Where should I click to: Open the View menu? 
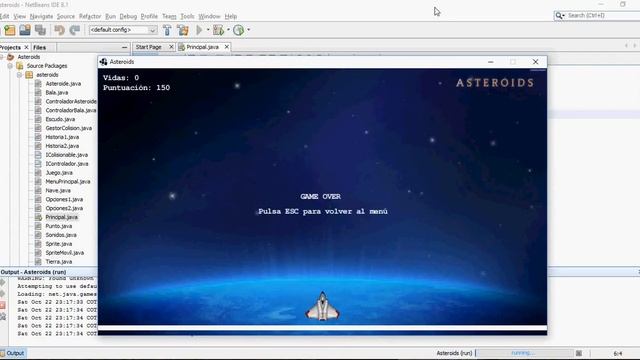20,16
